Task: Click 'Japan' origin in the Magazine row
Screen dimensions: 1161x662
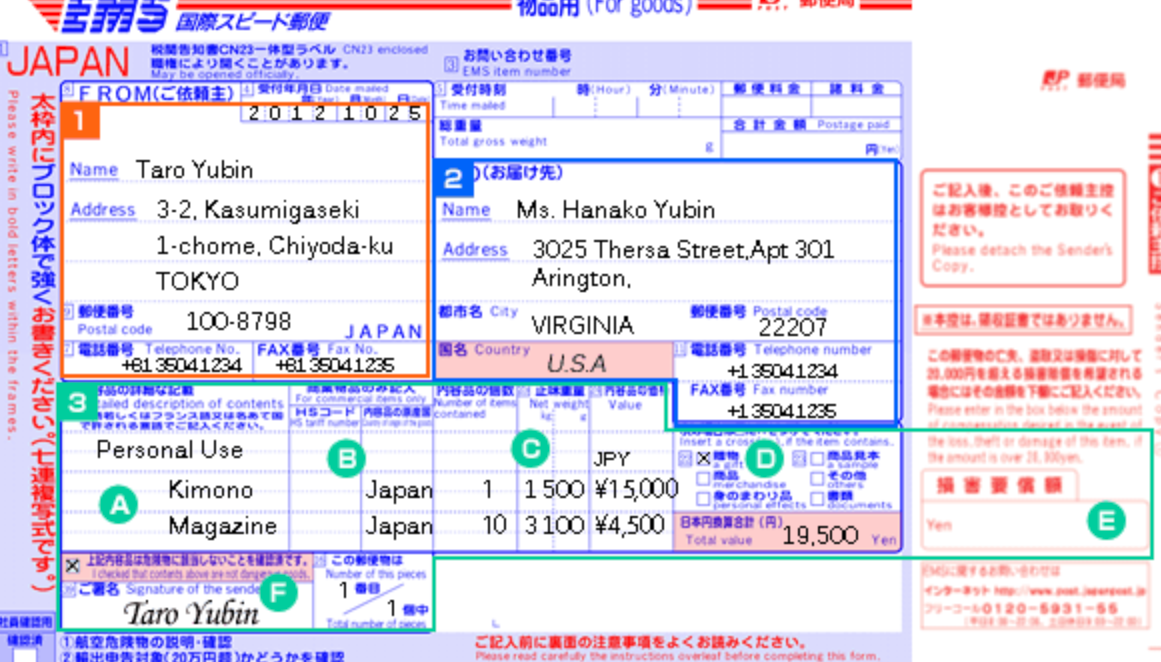Action: (398, 526)
